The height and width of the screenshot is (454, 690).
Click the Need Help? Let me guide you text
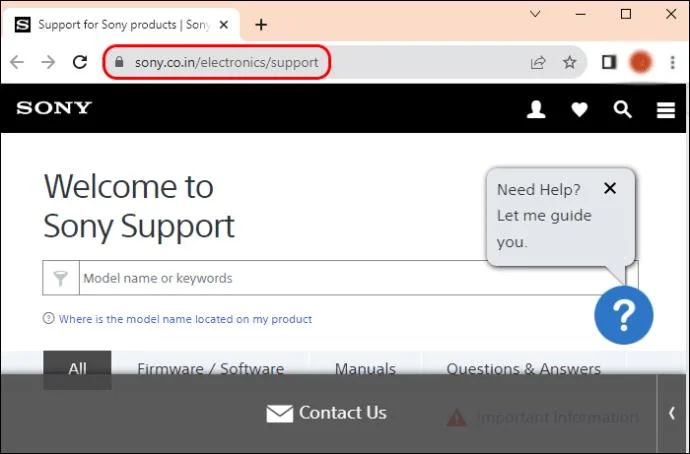pos(544,216)
